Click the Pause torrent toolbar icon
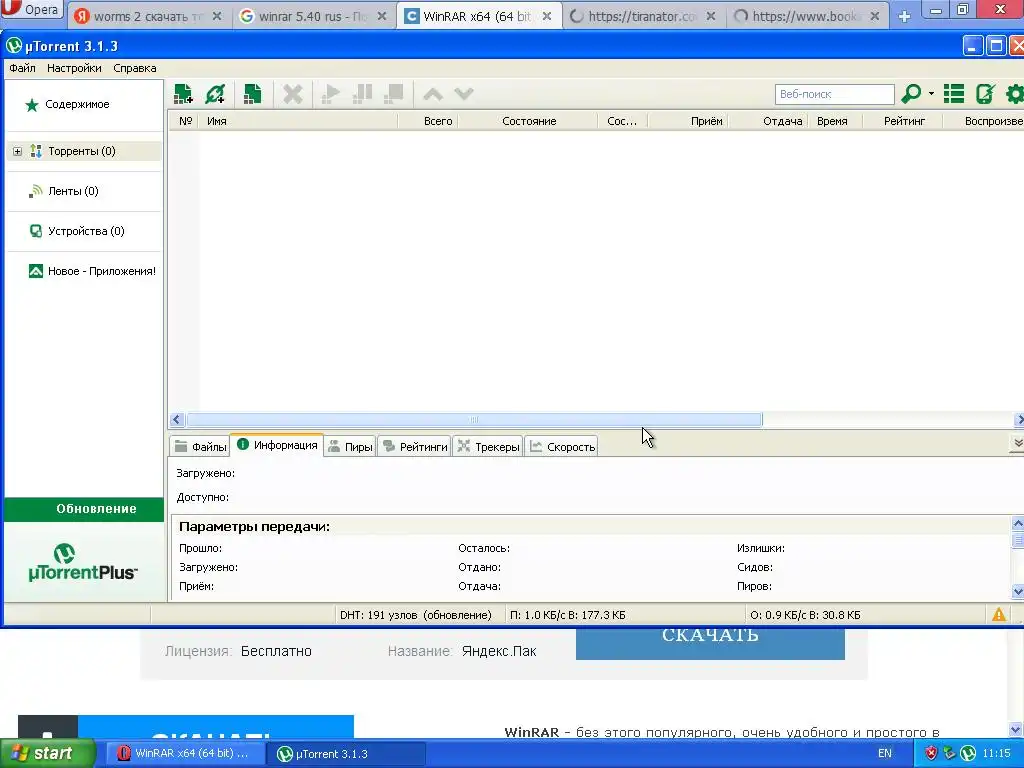1024x768 pixels. 362,94
